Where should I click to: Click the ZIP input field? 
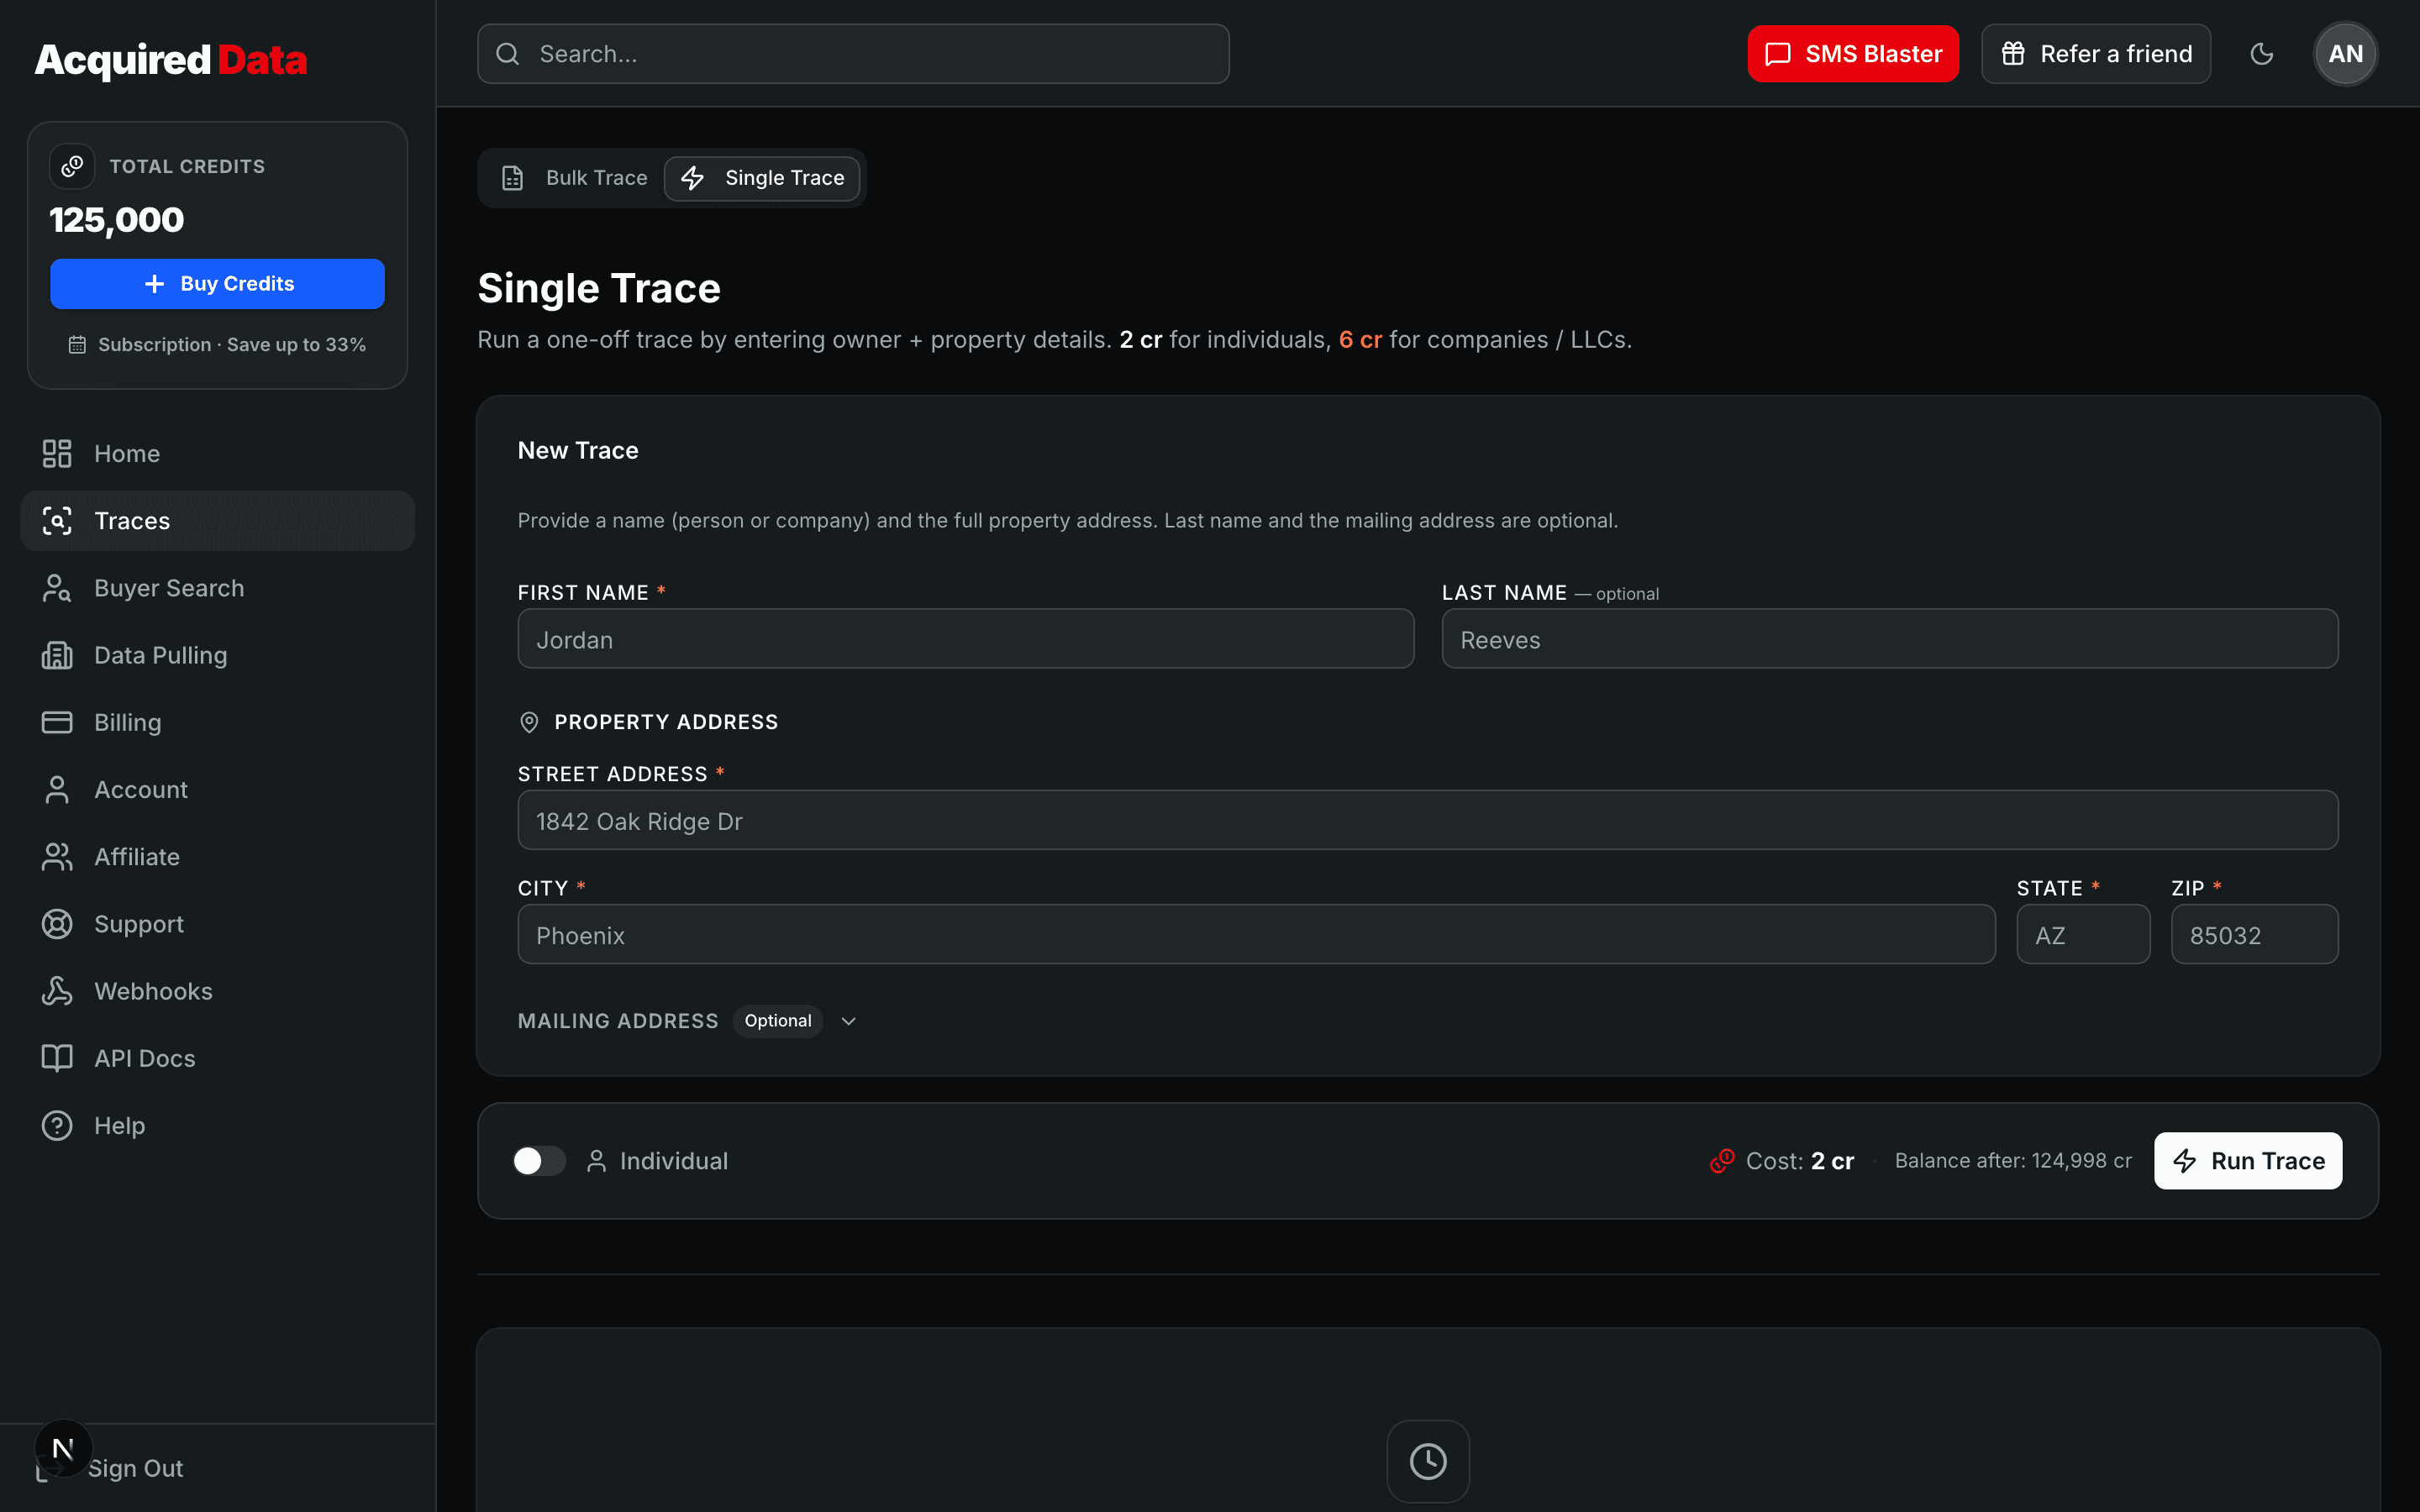tap(2255, 934)
